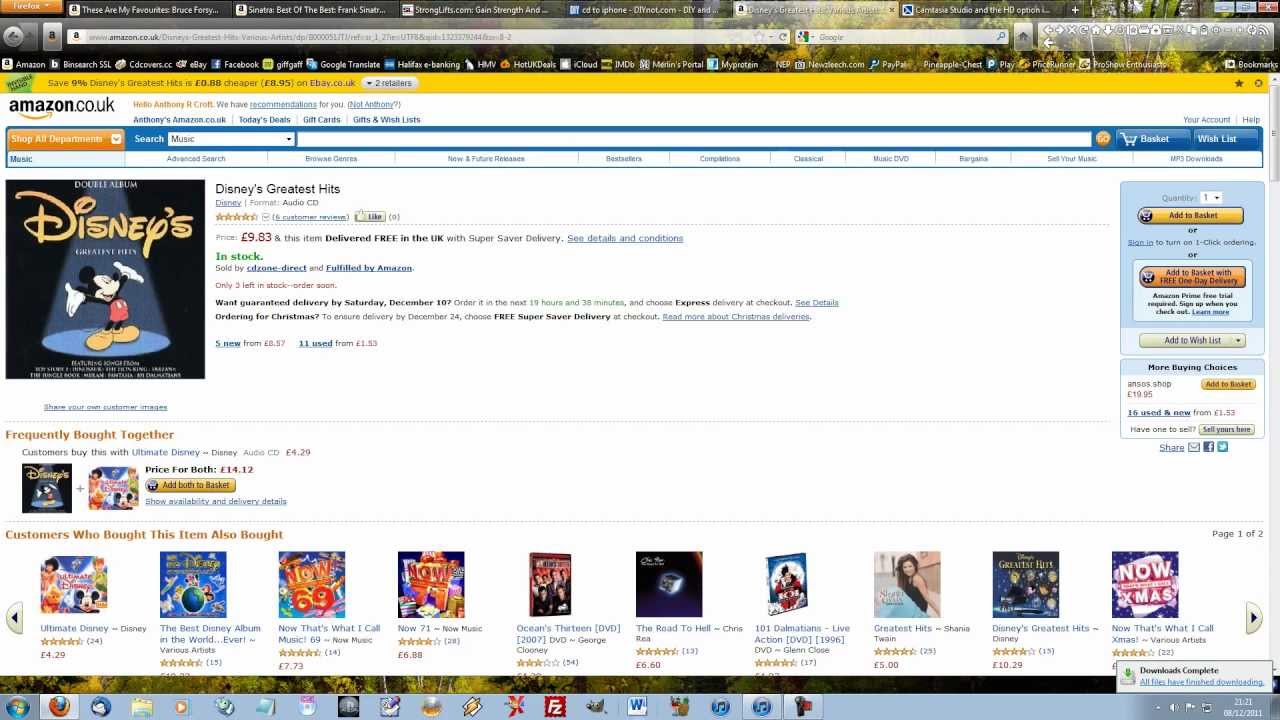The image size is (1280, 720).
Task: Go to next recommendations page arrow
Action: [1253, 618]
